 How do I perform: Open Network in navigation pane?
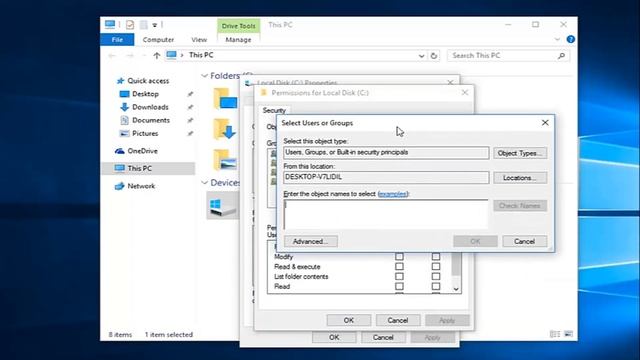[141, 186]
